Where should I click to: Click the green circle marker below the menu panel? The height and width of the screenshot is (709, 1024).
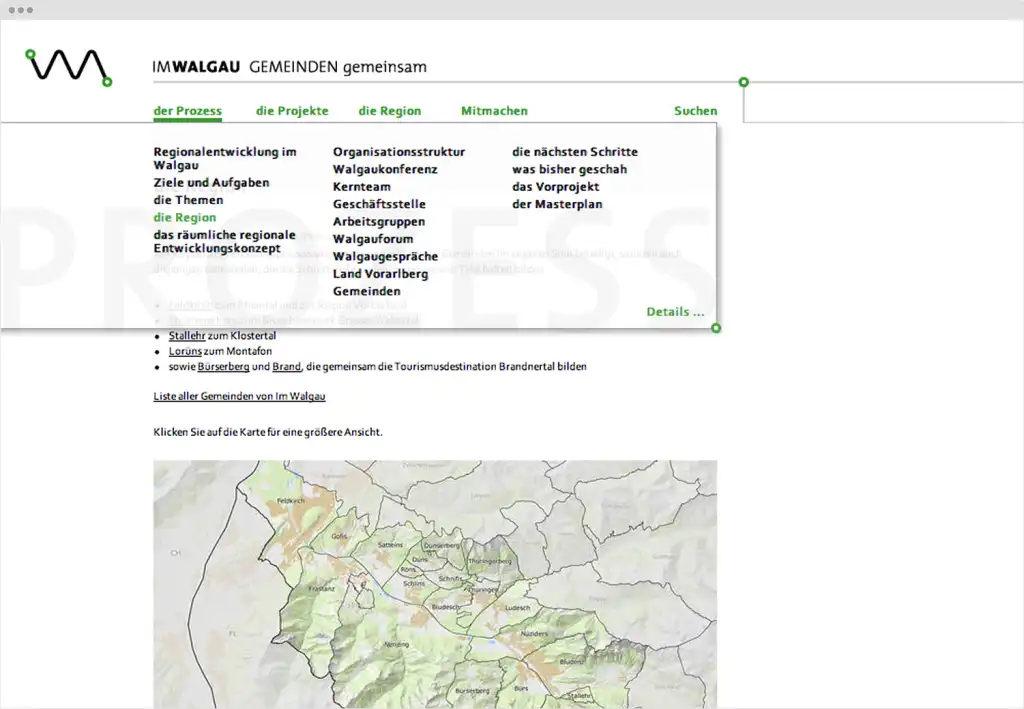click(x=716, y=327)
